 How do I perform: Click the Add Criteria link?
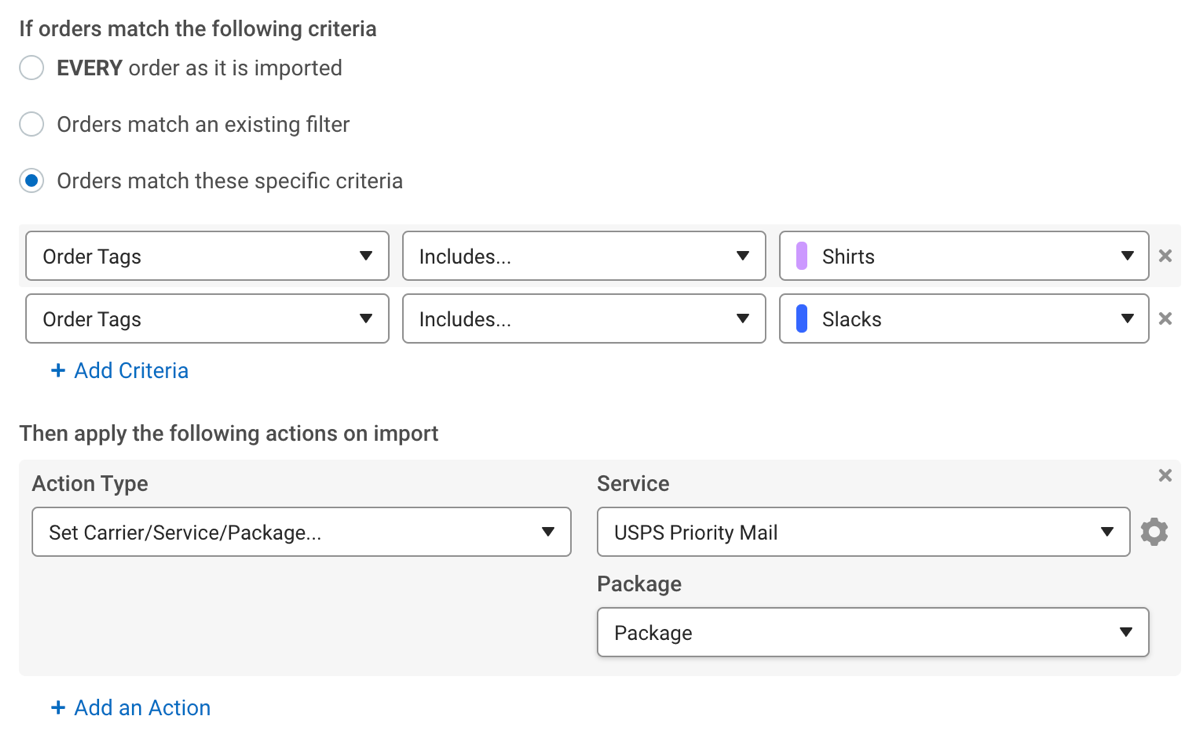[130, 370]
